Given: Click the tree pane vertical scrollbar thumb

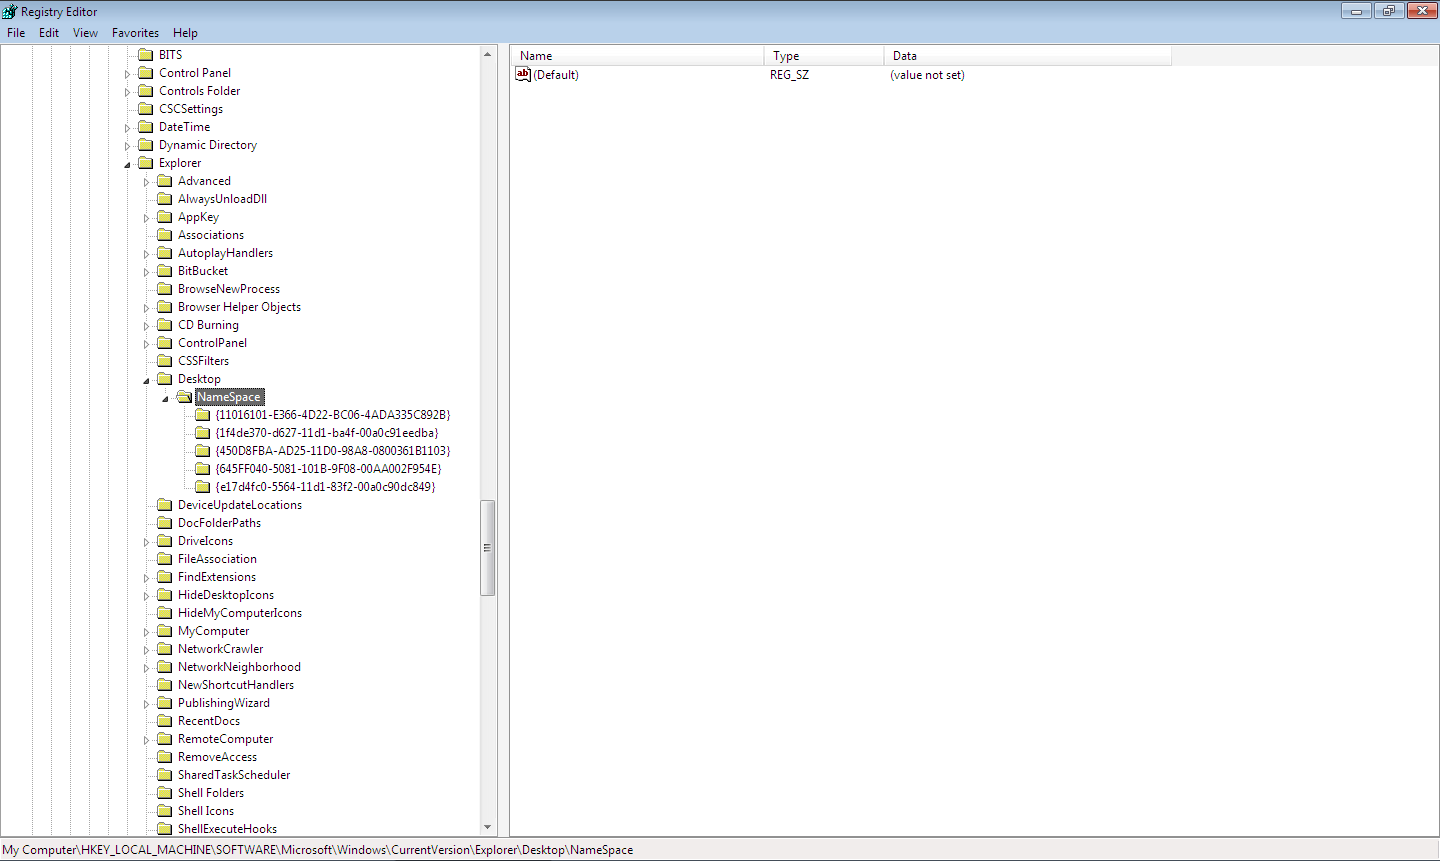Looking at the screenshot, I should (x=488, y=548).
